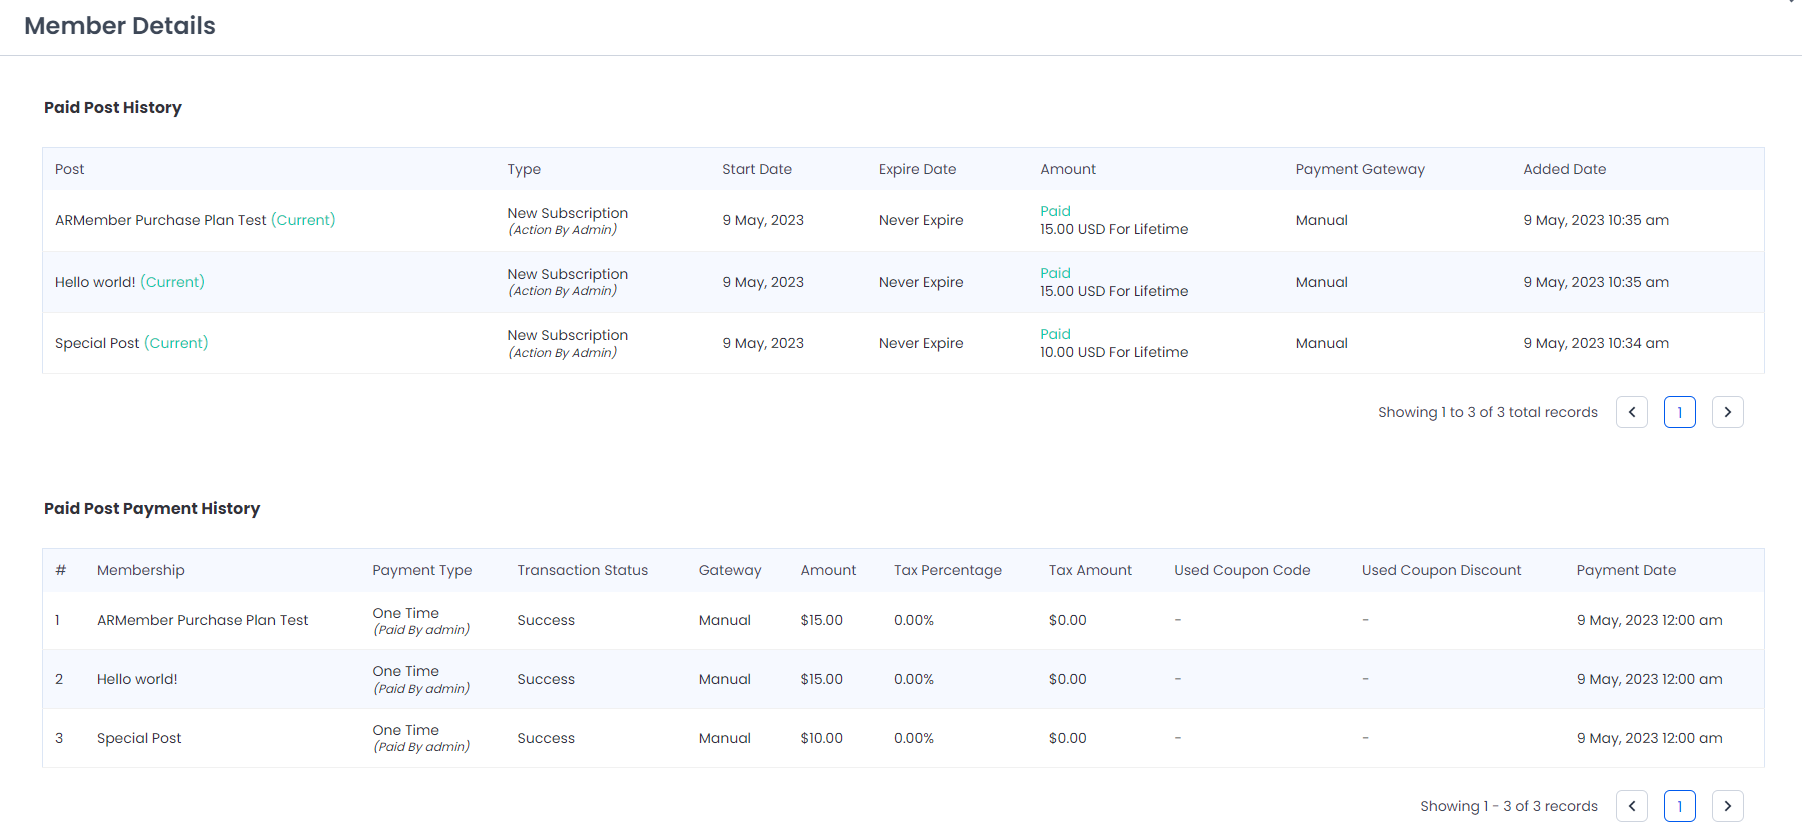Click the Used Coupon Code column header
The image size is (1802, 833).
(x=1242, y=570)
